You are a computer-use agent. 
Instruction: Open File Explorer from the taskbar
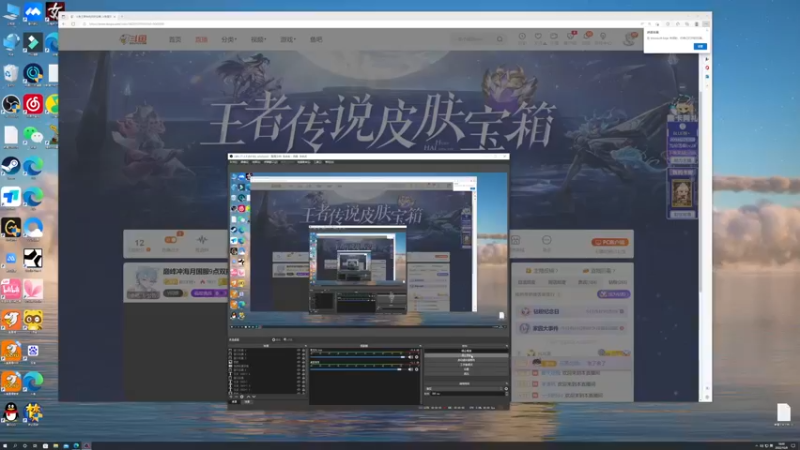click(56, 445)
